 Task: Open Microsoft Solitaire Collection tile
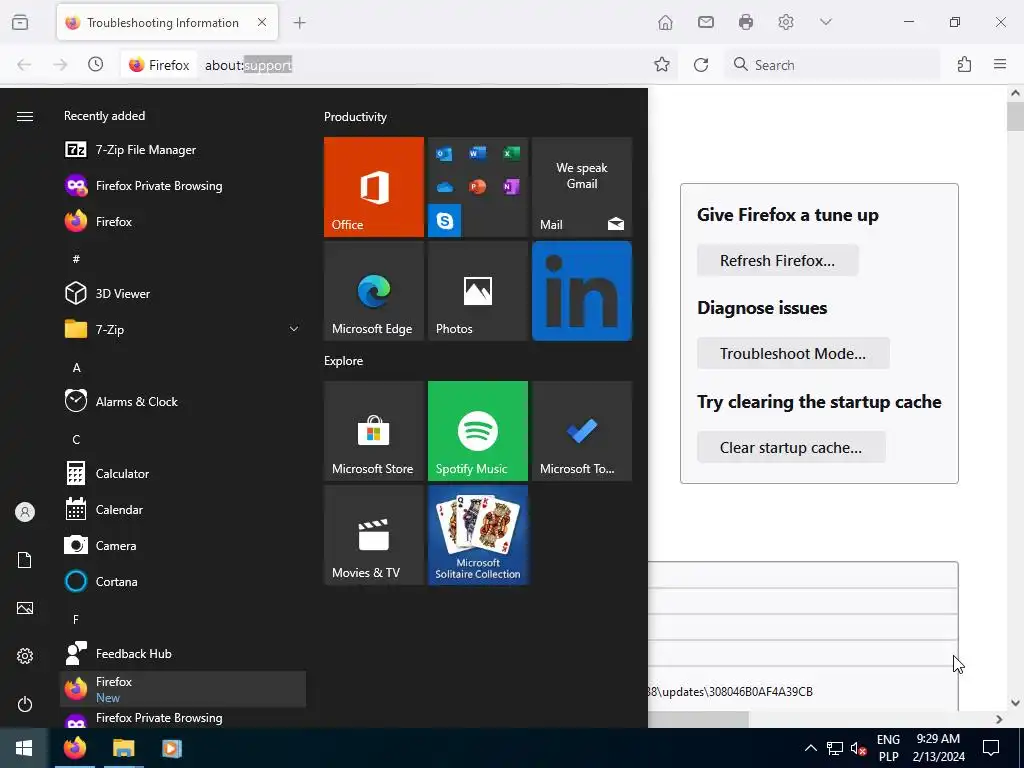(478, 535)
